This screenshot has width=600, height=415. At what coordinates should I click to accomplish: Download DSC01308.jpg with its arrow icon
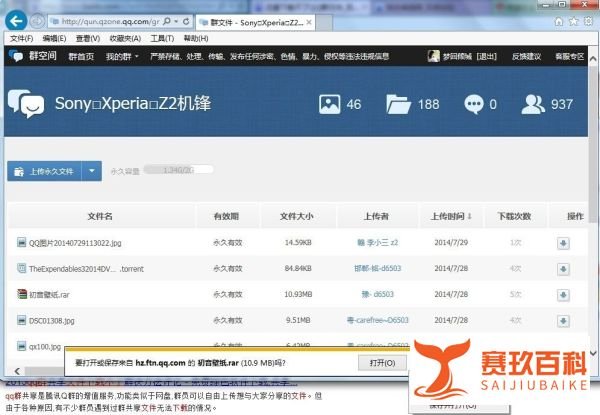click(563, 321)
